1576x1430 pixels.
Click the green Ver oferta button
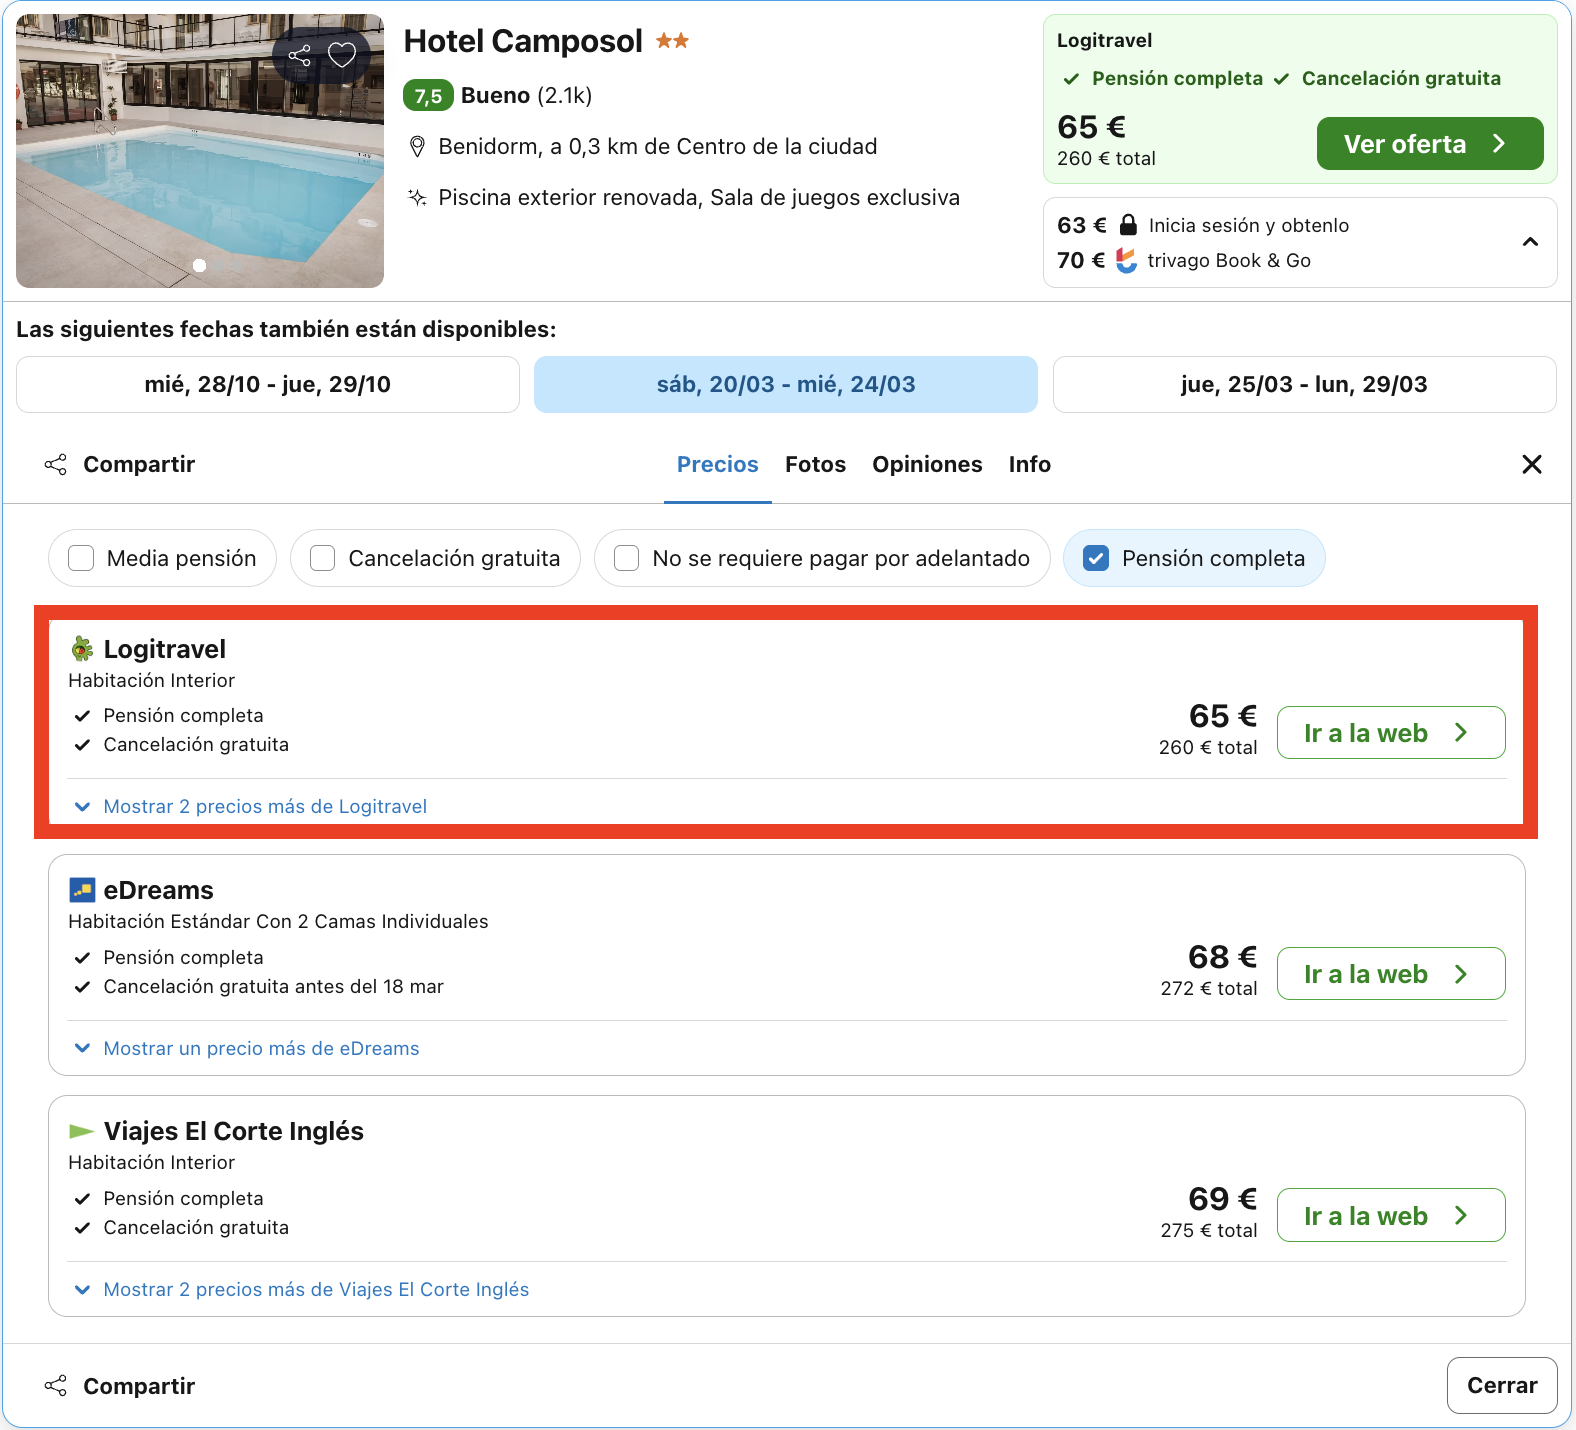pos(1430,144)
